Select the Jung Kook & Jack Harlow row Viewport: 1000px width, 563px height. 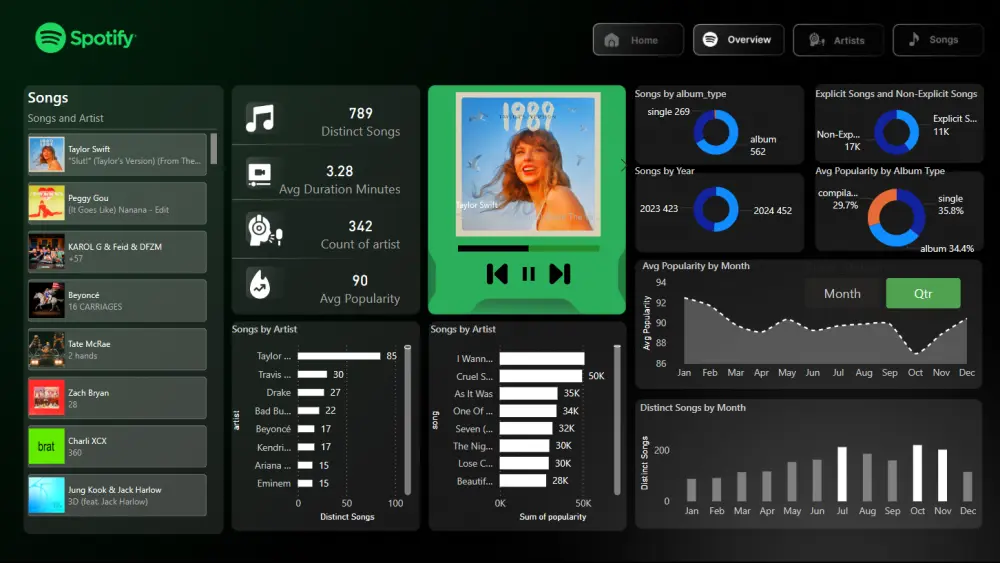click(117, 495)
